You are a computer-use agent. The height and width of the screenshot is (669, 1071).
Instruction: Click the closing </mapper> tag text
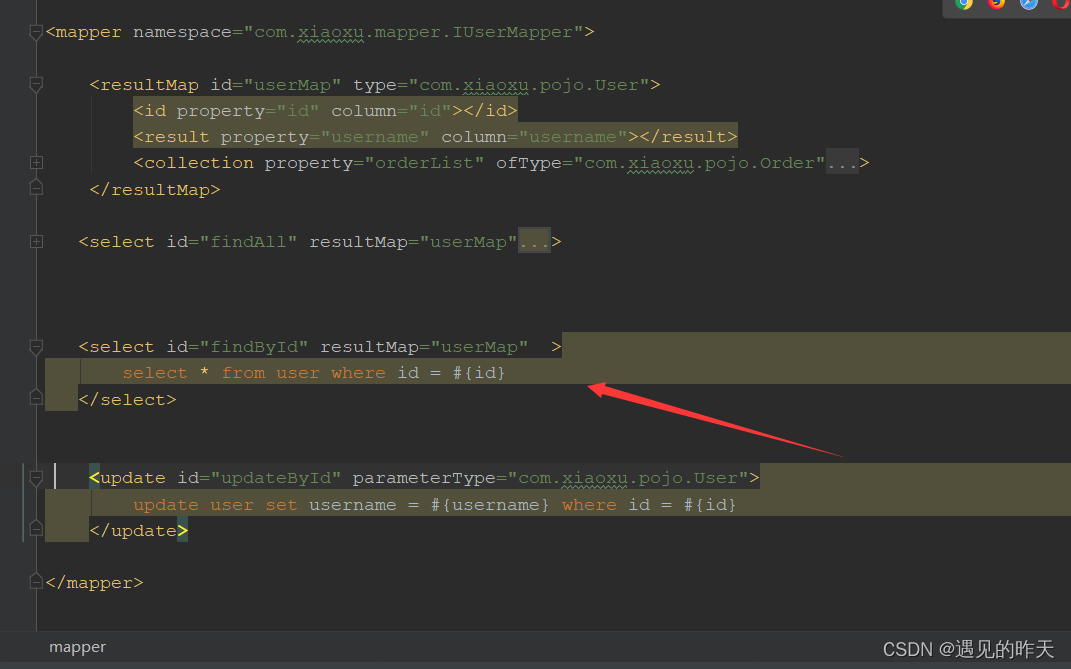(94, 583)
